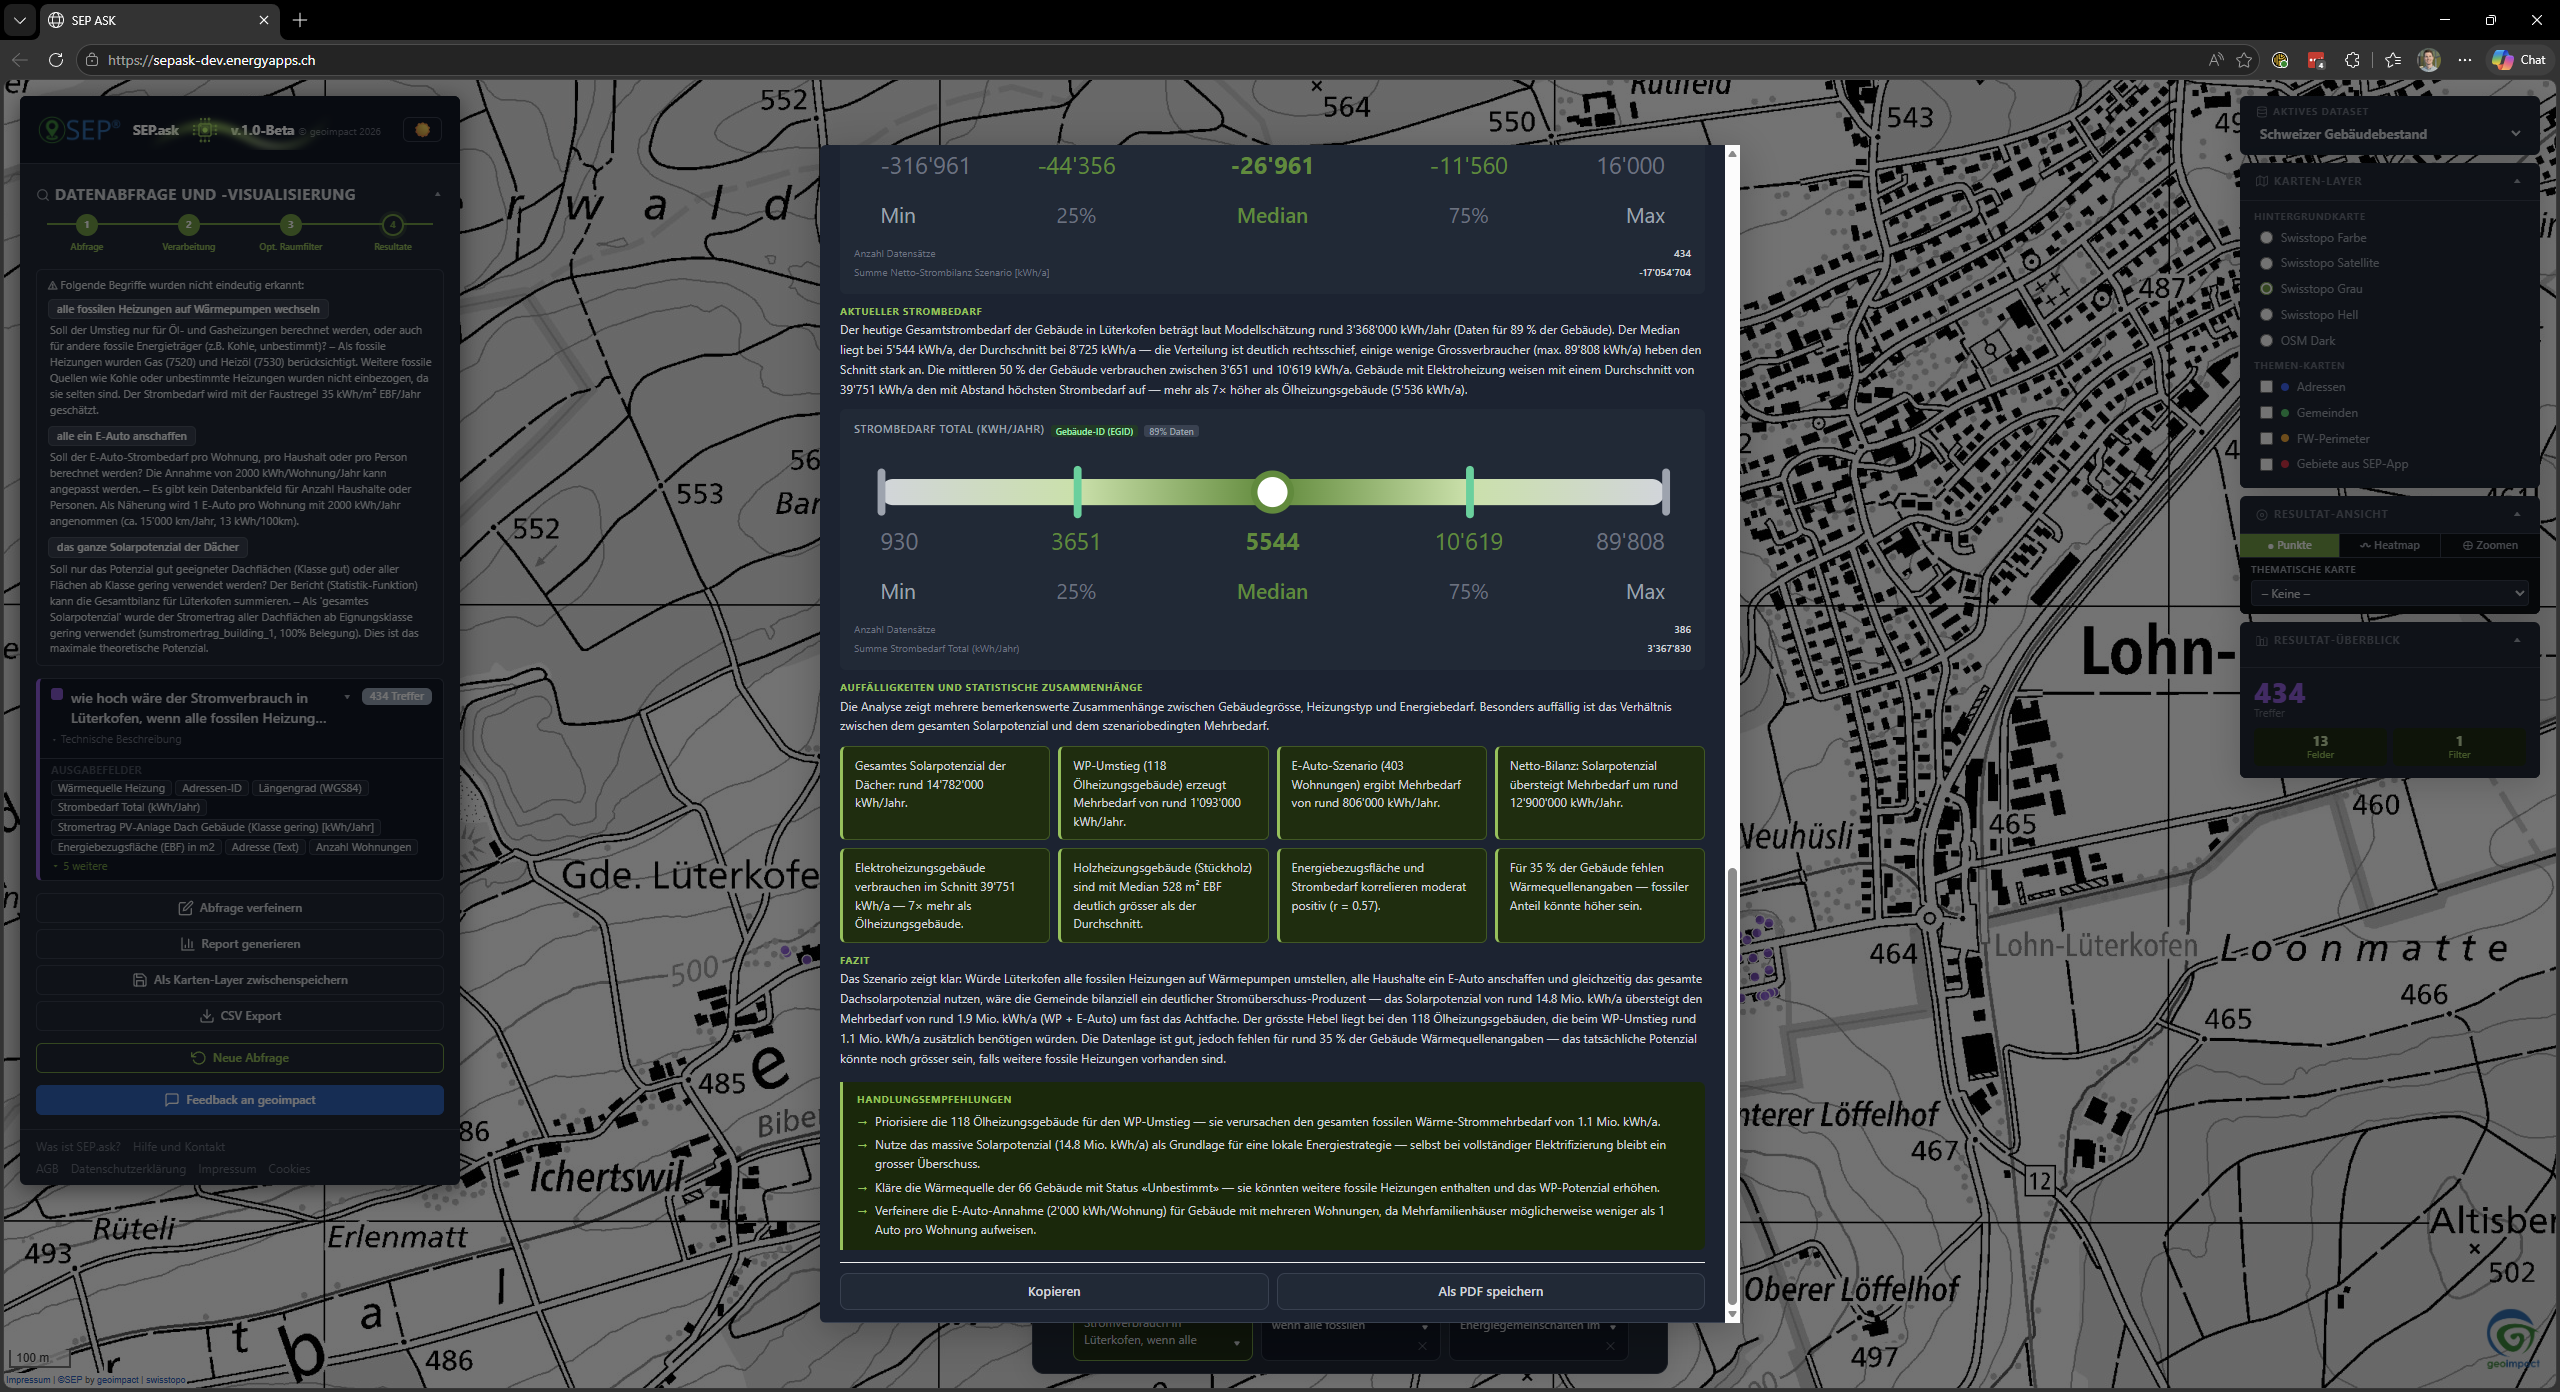Export results with CSV Export button

coord(240,1016)
